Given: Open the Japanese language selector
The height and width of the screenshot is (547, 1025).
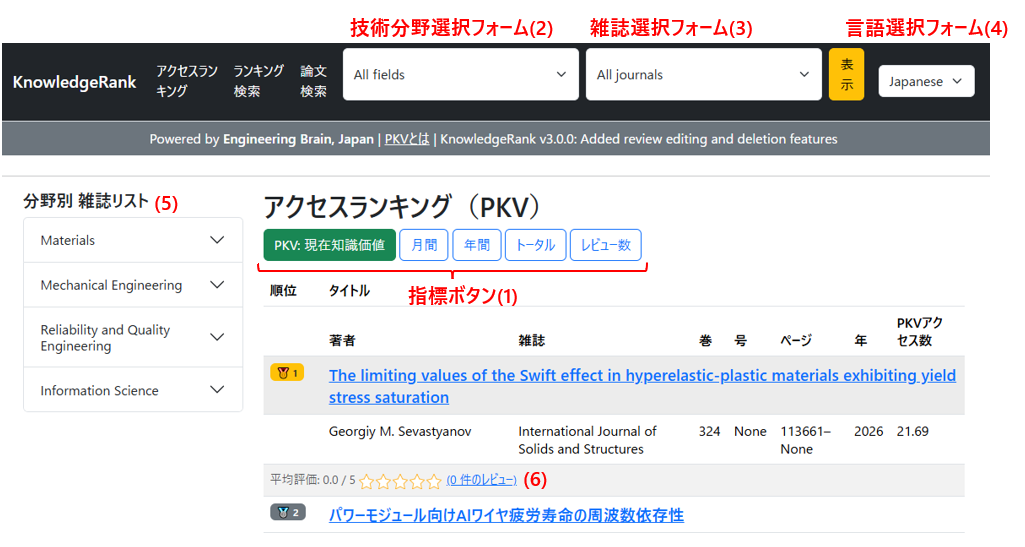Looking at the screenshot, I should [x=926, y=82].
